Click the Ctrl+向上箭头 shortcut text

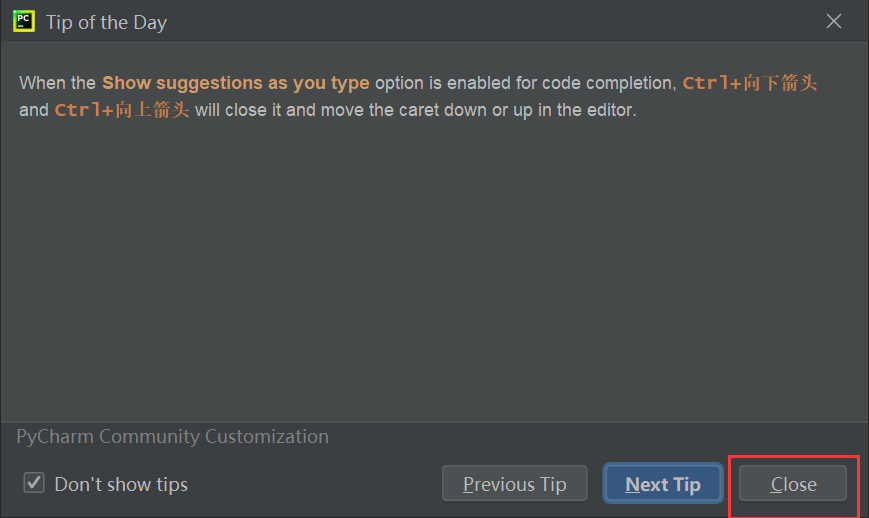click(122, 110)
